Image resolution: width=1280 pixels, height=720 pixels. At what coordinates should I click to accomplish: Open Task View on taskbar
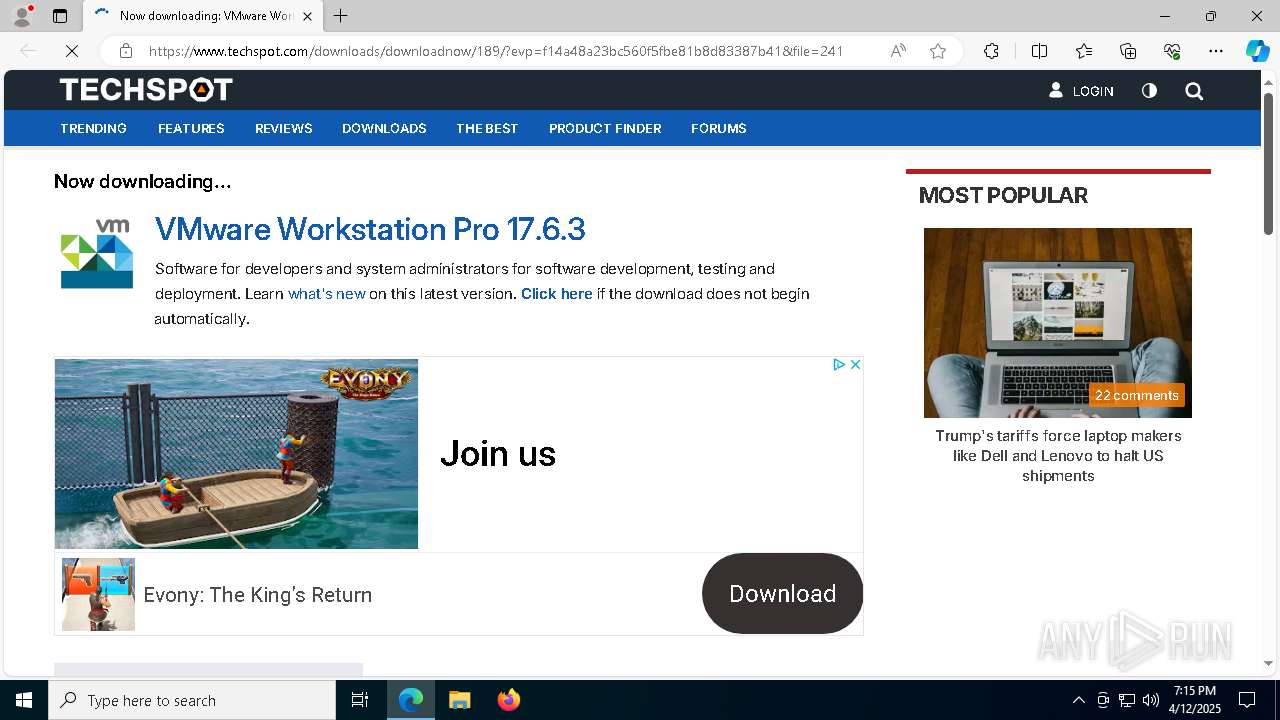pyautogui.click(x=360, y=700)
